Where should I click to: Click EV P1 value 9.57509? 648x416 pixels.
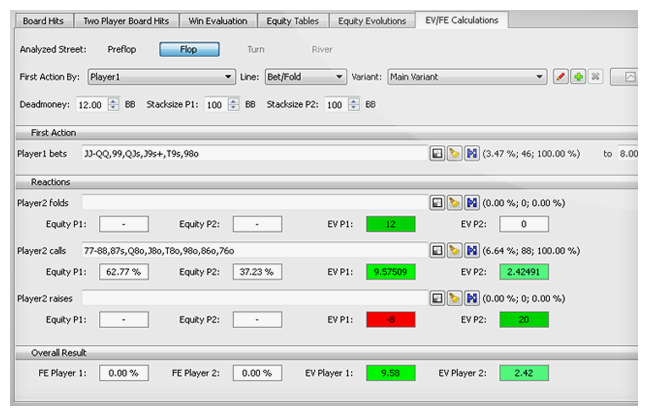[391, 272]
